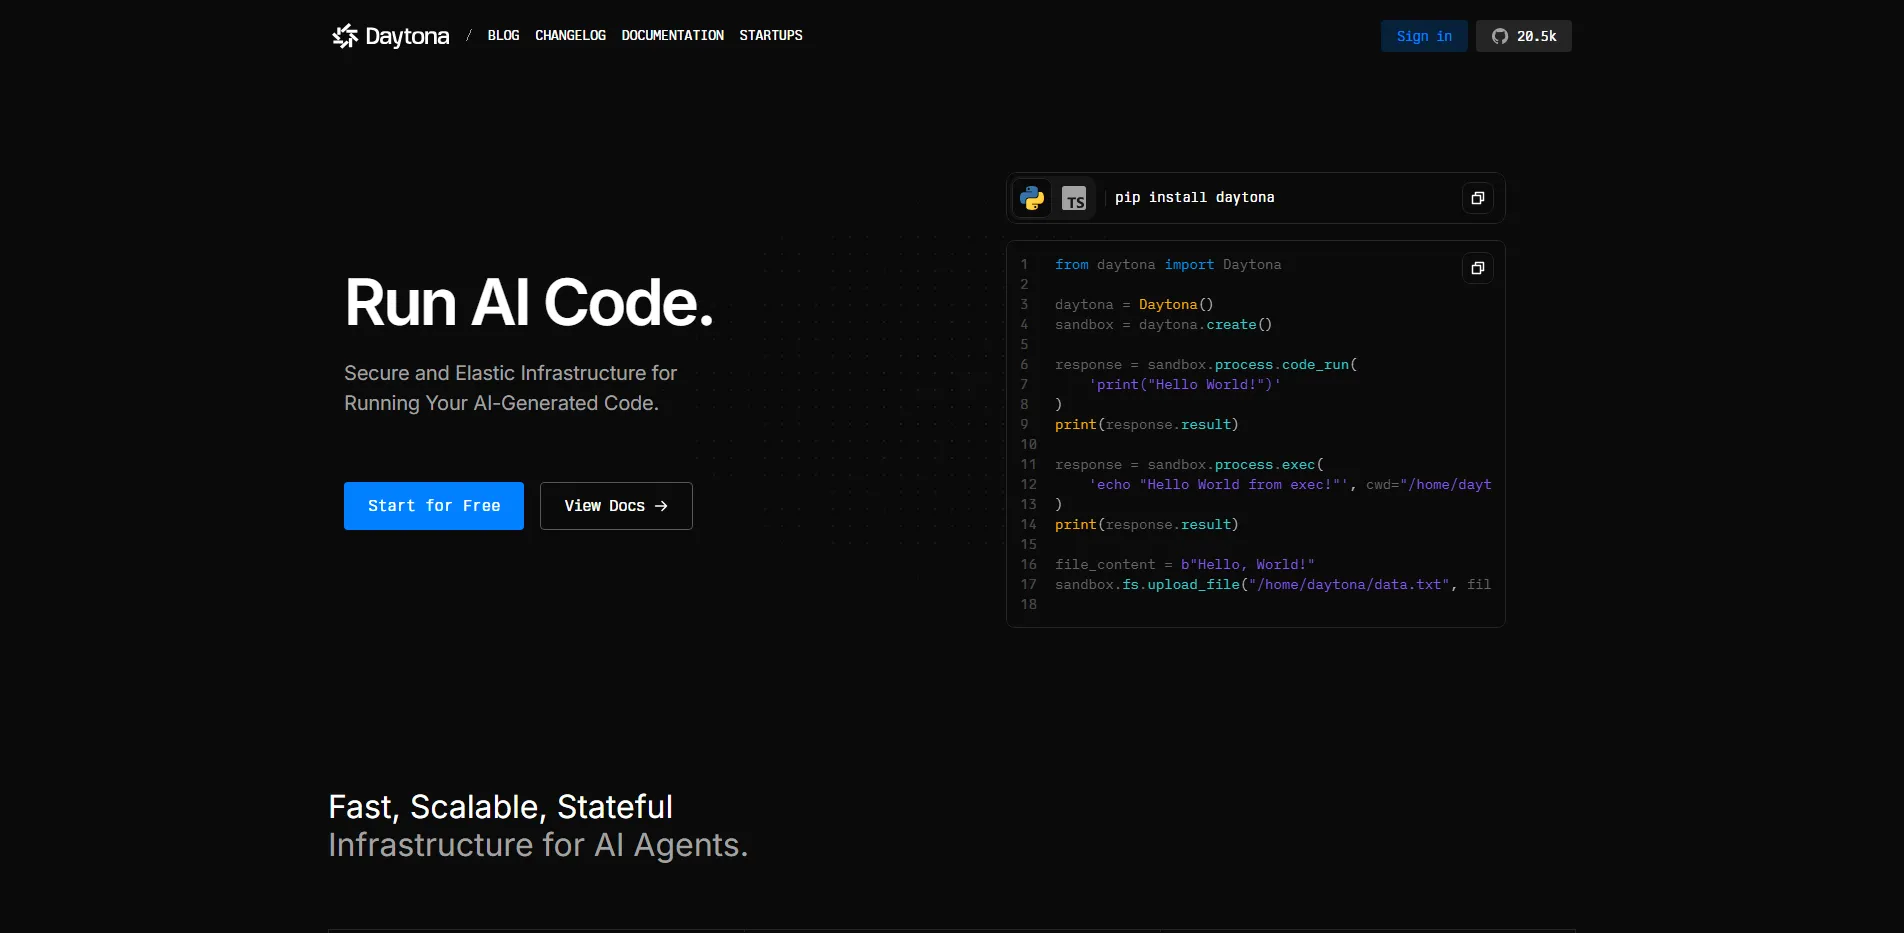Open GitHub via the octocat icon
Image resolution: width=1904 pixels, height=933 pixels.
coord(1499,36)
